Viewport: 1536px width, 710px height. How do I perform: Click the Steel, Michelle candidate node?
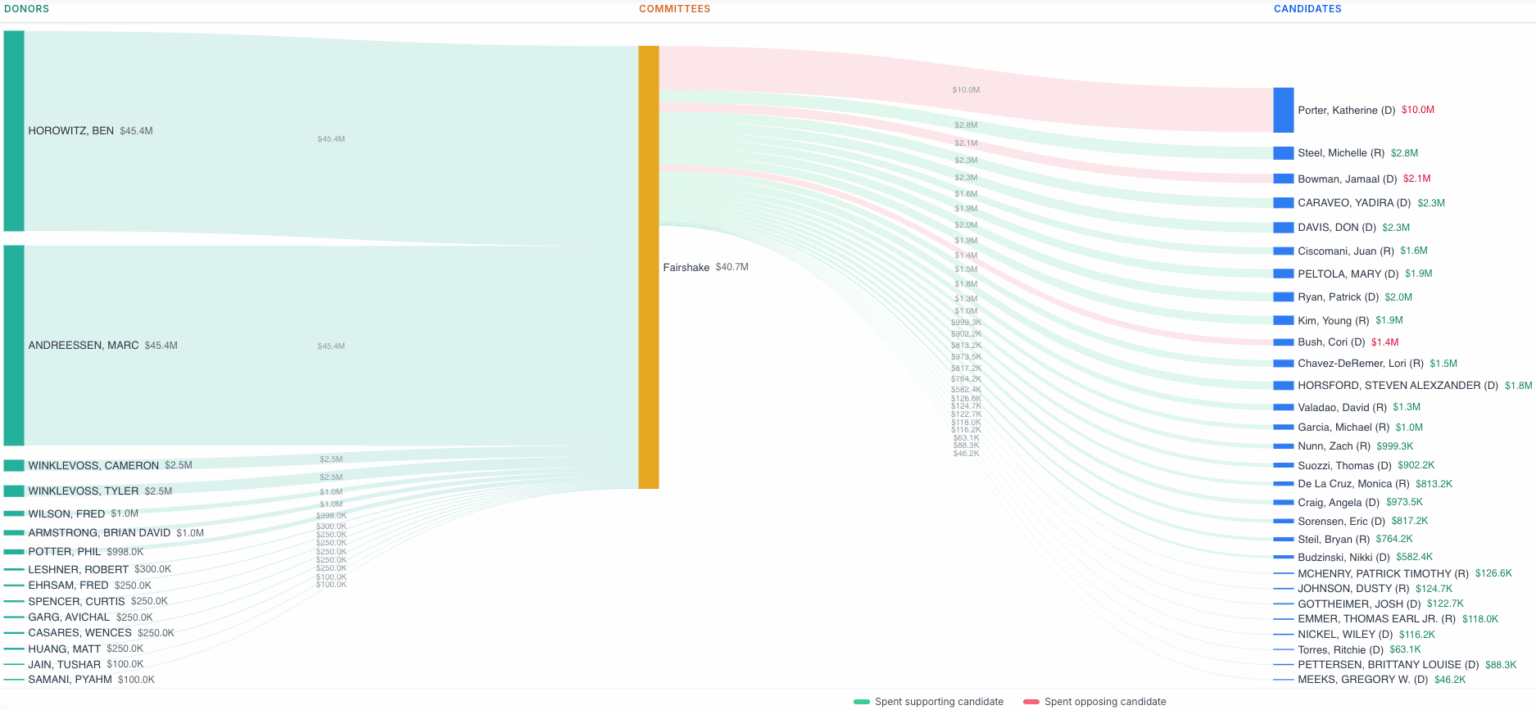point(1281,152)
